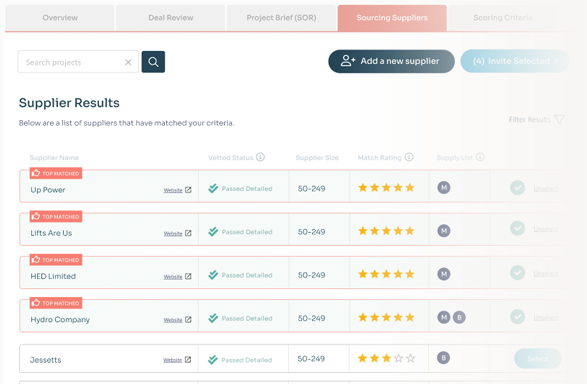Click Unselect for HED Limited

tap(545, 274)
